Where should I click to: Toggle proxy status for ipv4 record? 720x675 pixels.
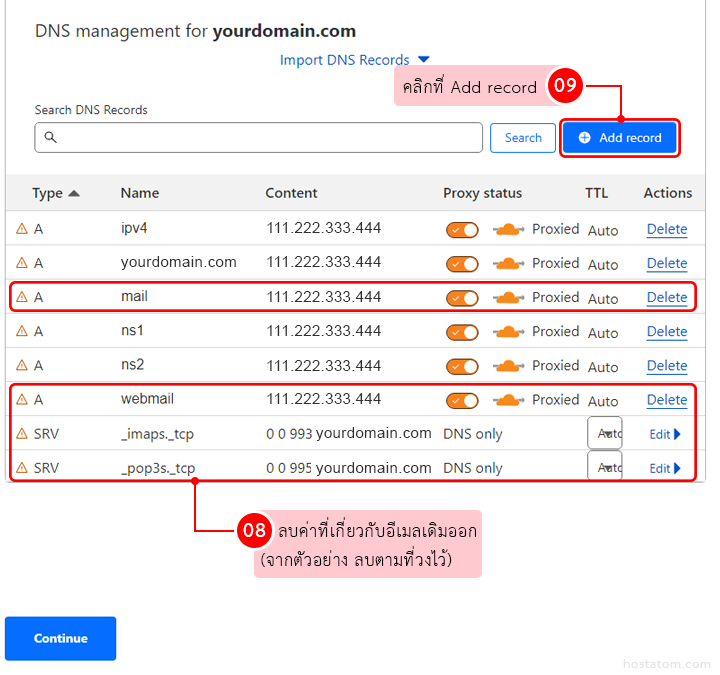coord(462,230)
